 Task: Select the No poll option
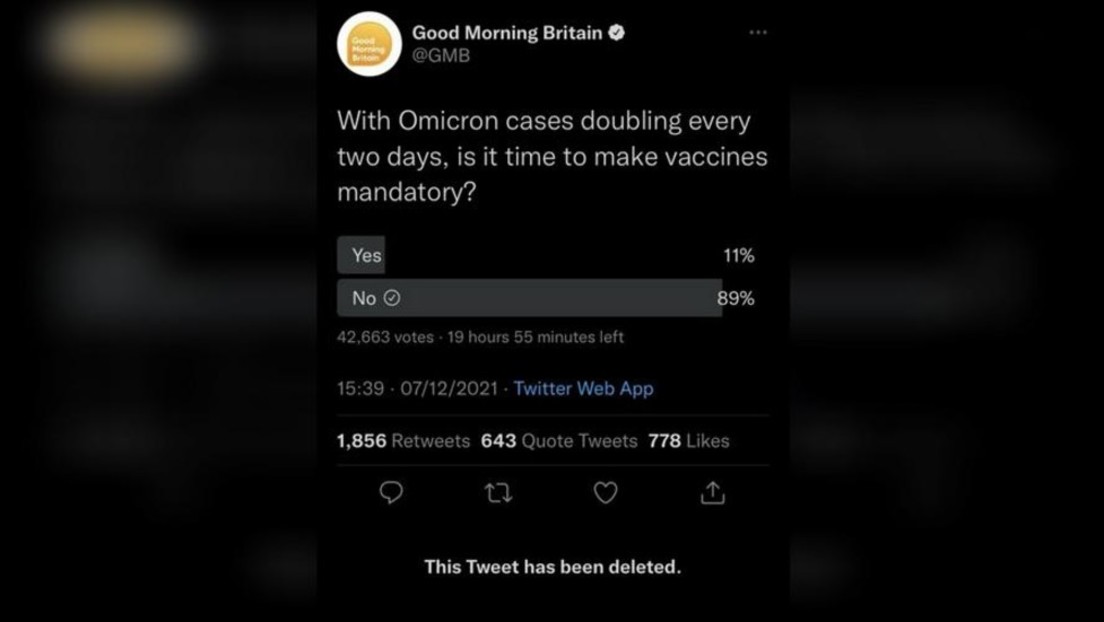[x=364, y=298]
